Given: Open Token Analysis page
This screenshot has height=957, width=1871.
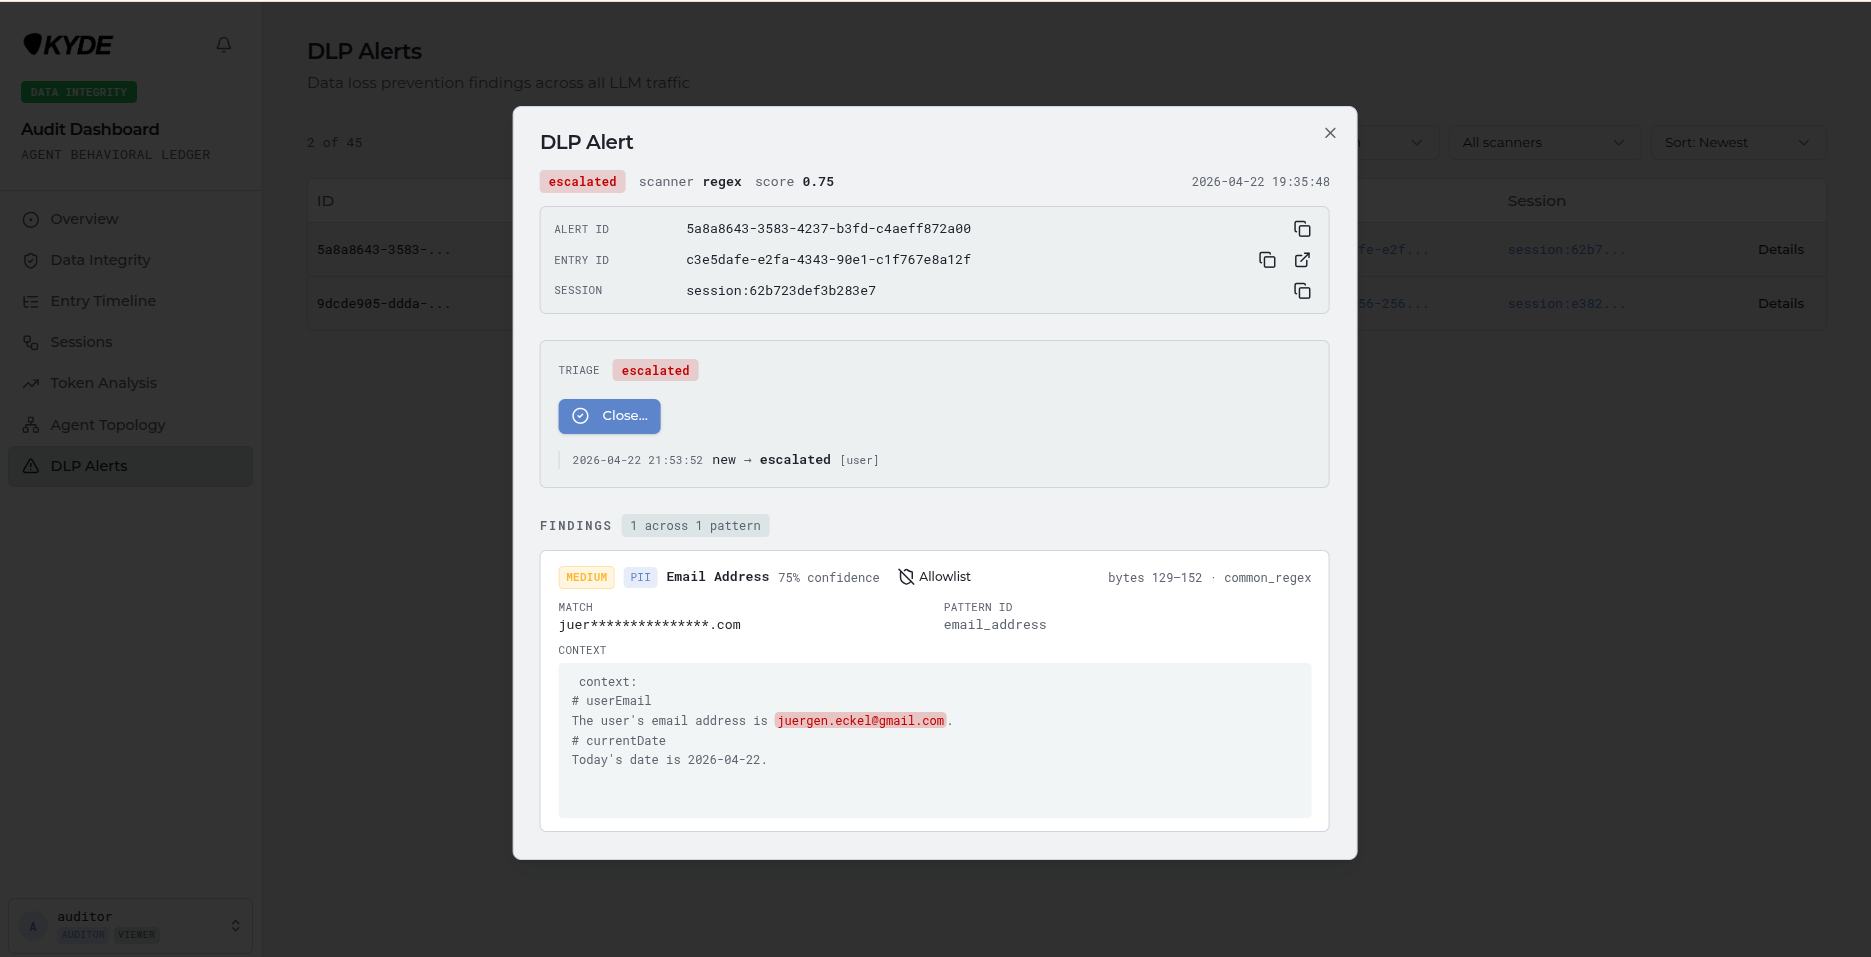Looking at the screenshot, I should tap(130, 383).
